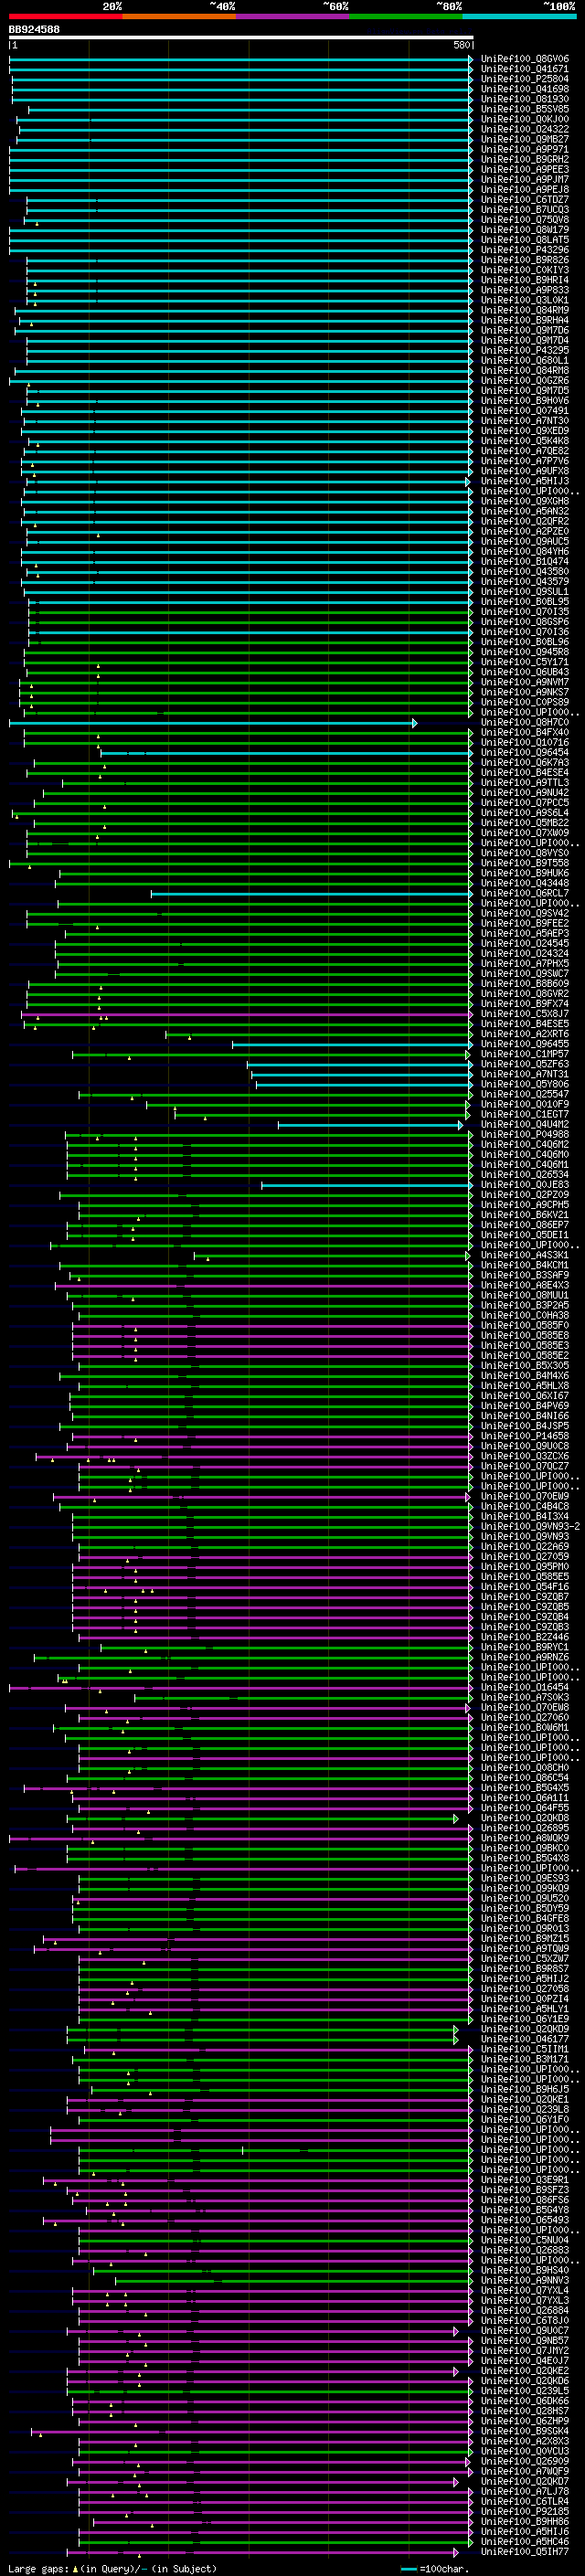
Task: Click the purple alignment bar of UniRef100_C5X8J7
Action: coord(246,1013)
